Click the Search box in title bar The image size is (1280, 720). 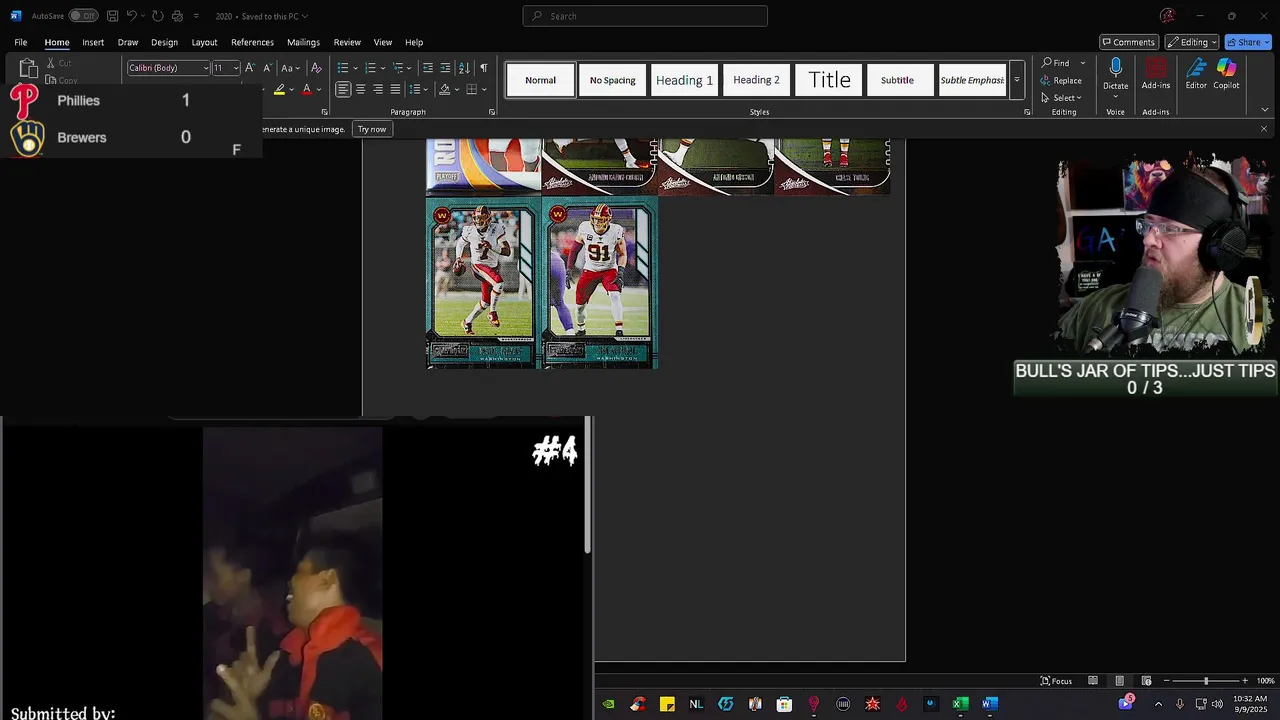click(x=645, y=16)
